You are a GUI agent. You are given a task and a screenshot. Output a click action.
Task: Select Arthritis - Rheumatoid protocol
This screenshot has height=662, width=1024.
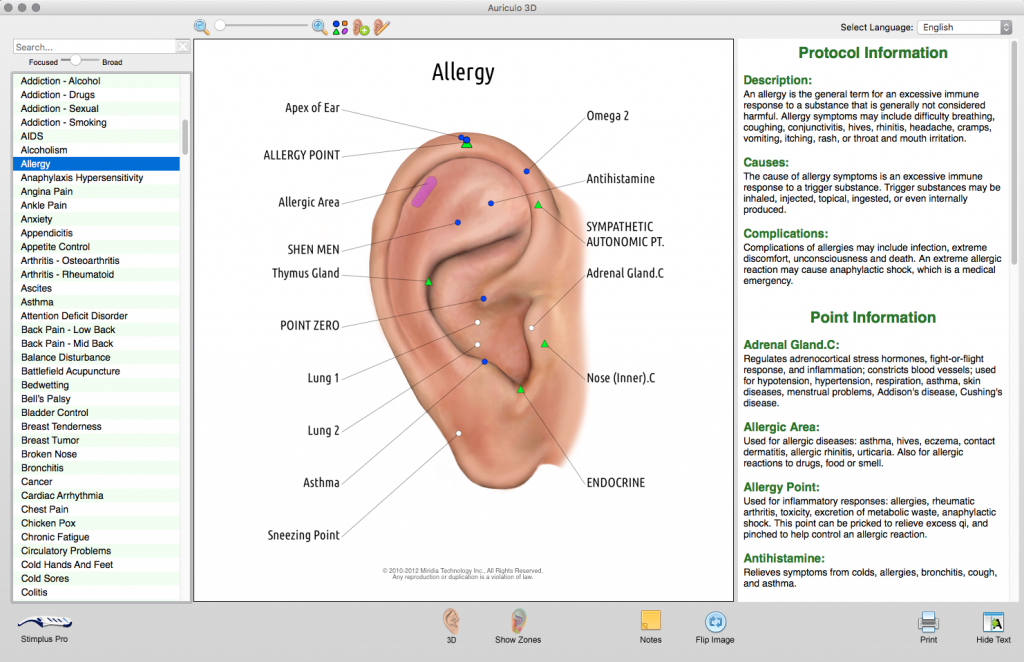(97, 274)
